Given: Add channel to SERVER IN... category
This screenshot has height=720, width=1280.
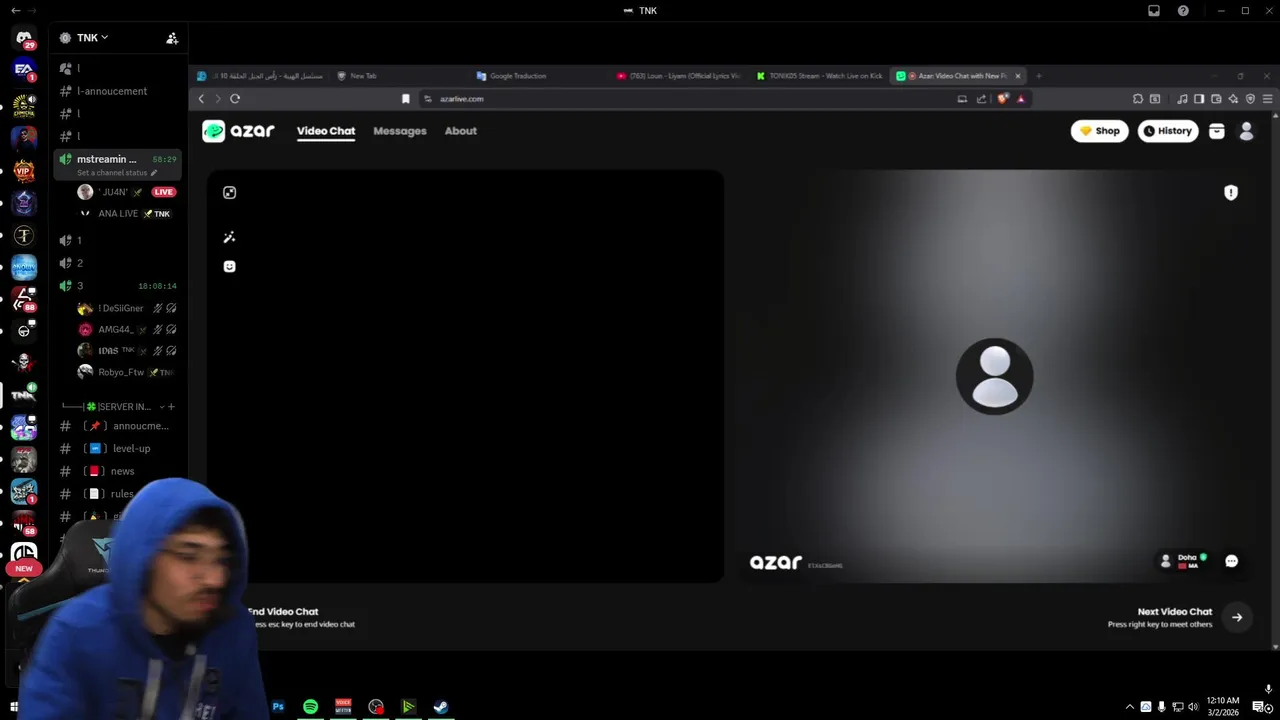Looking at the screenshot, I should pos(171,407).
